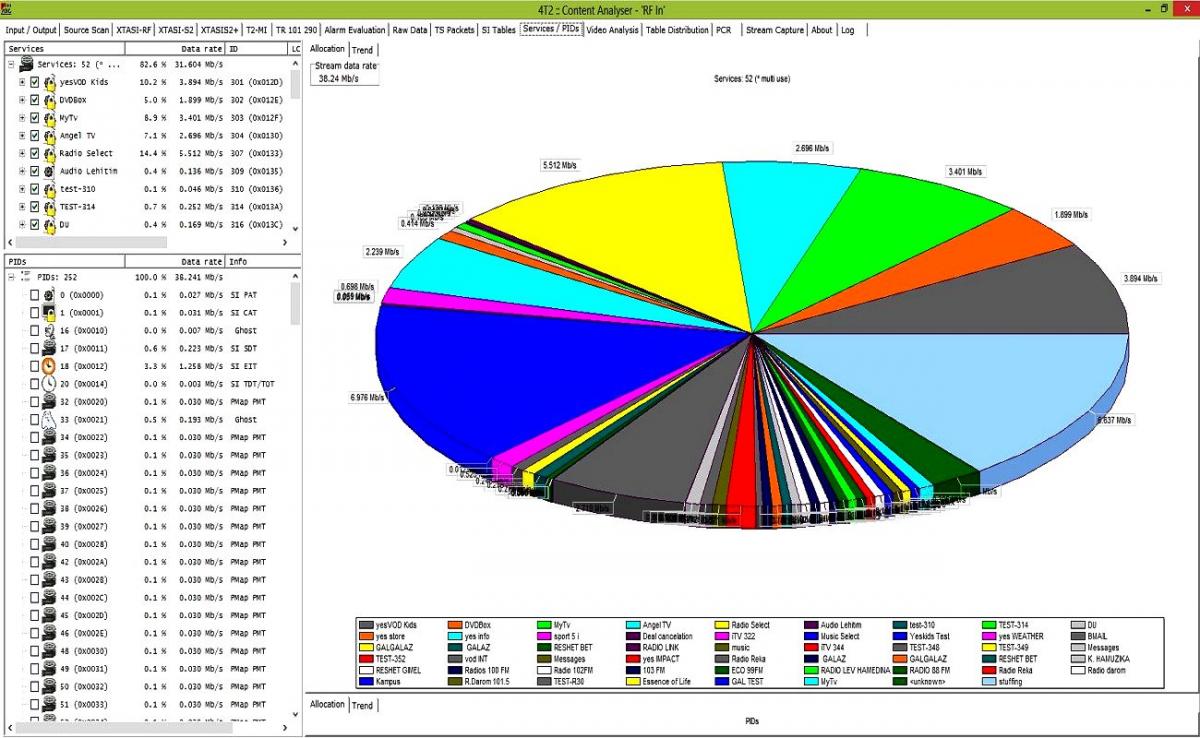The height and width of the screenshot is (738, 1200).
Task: Click the Info column header
Action: coord(263,261)
